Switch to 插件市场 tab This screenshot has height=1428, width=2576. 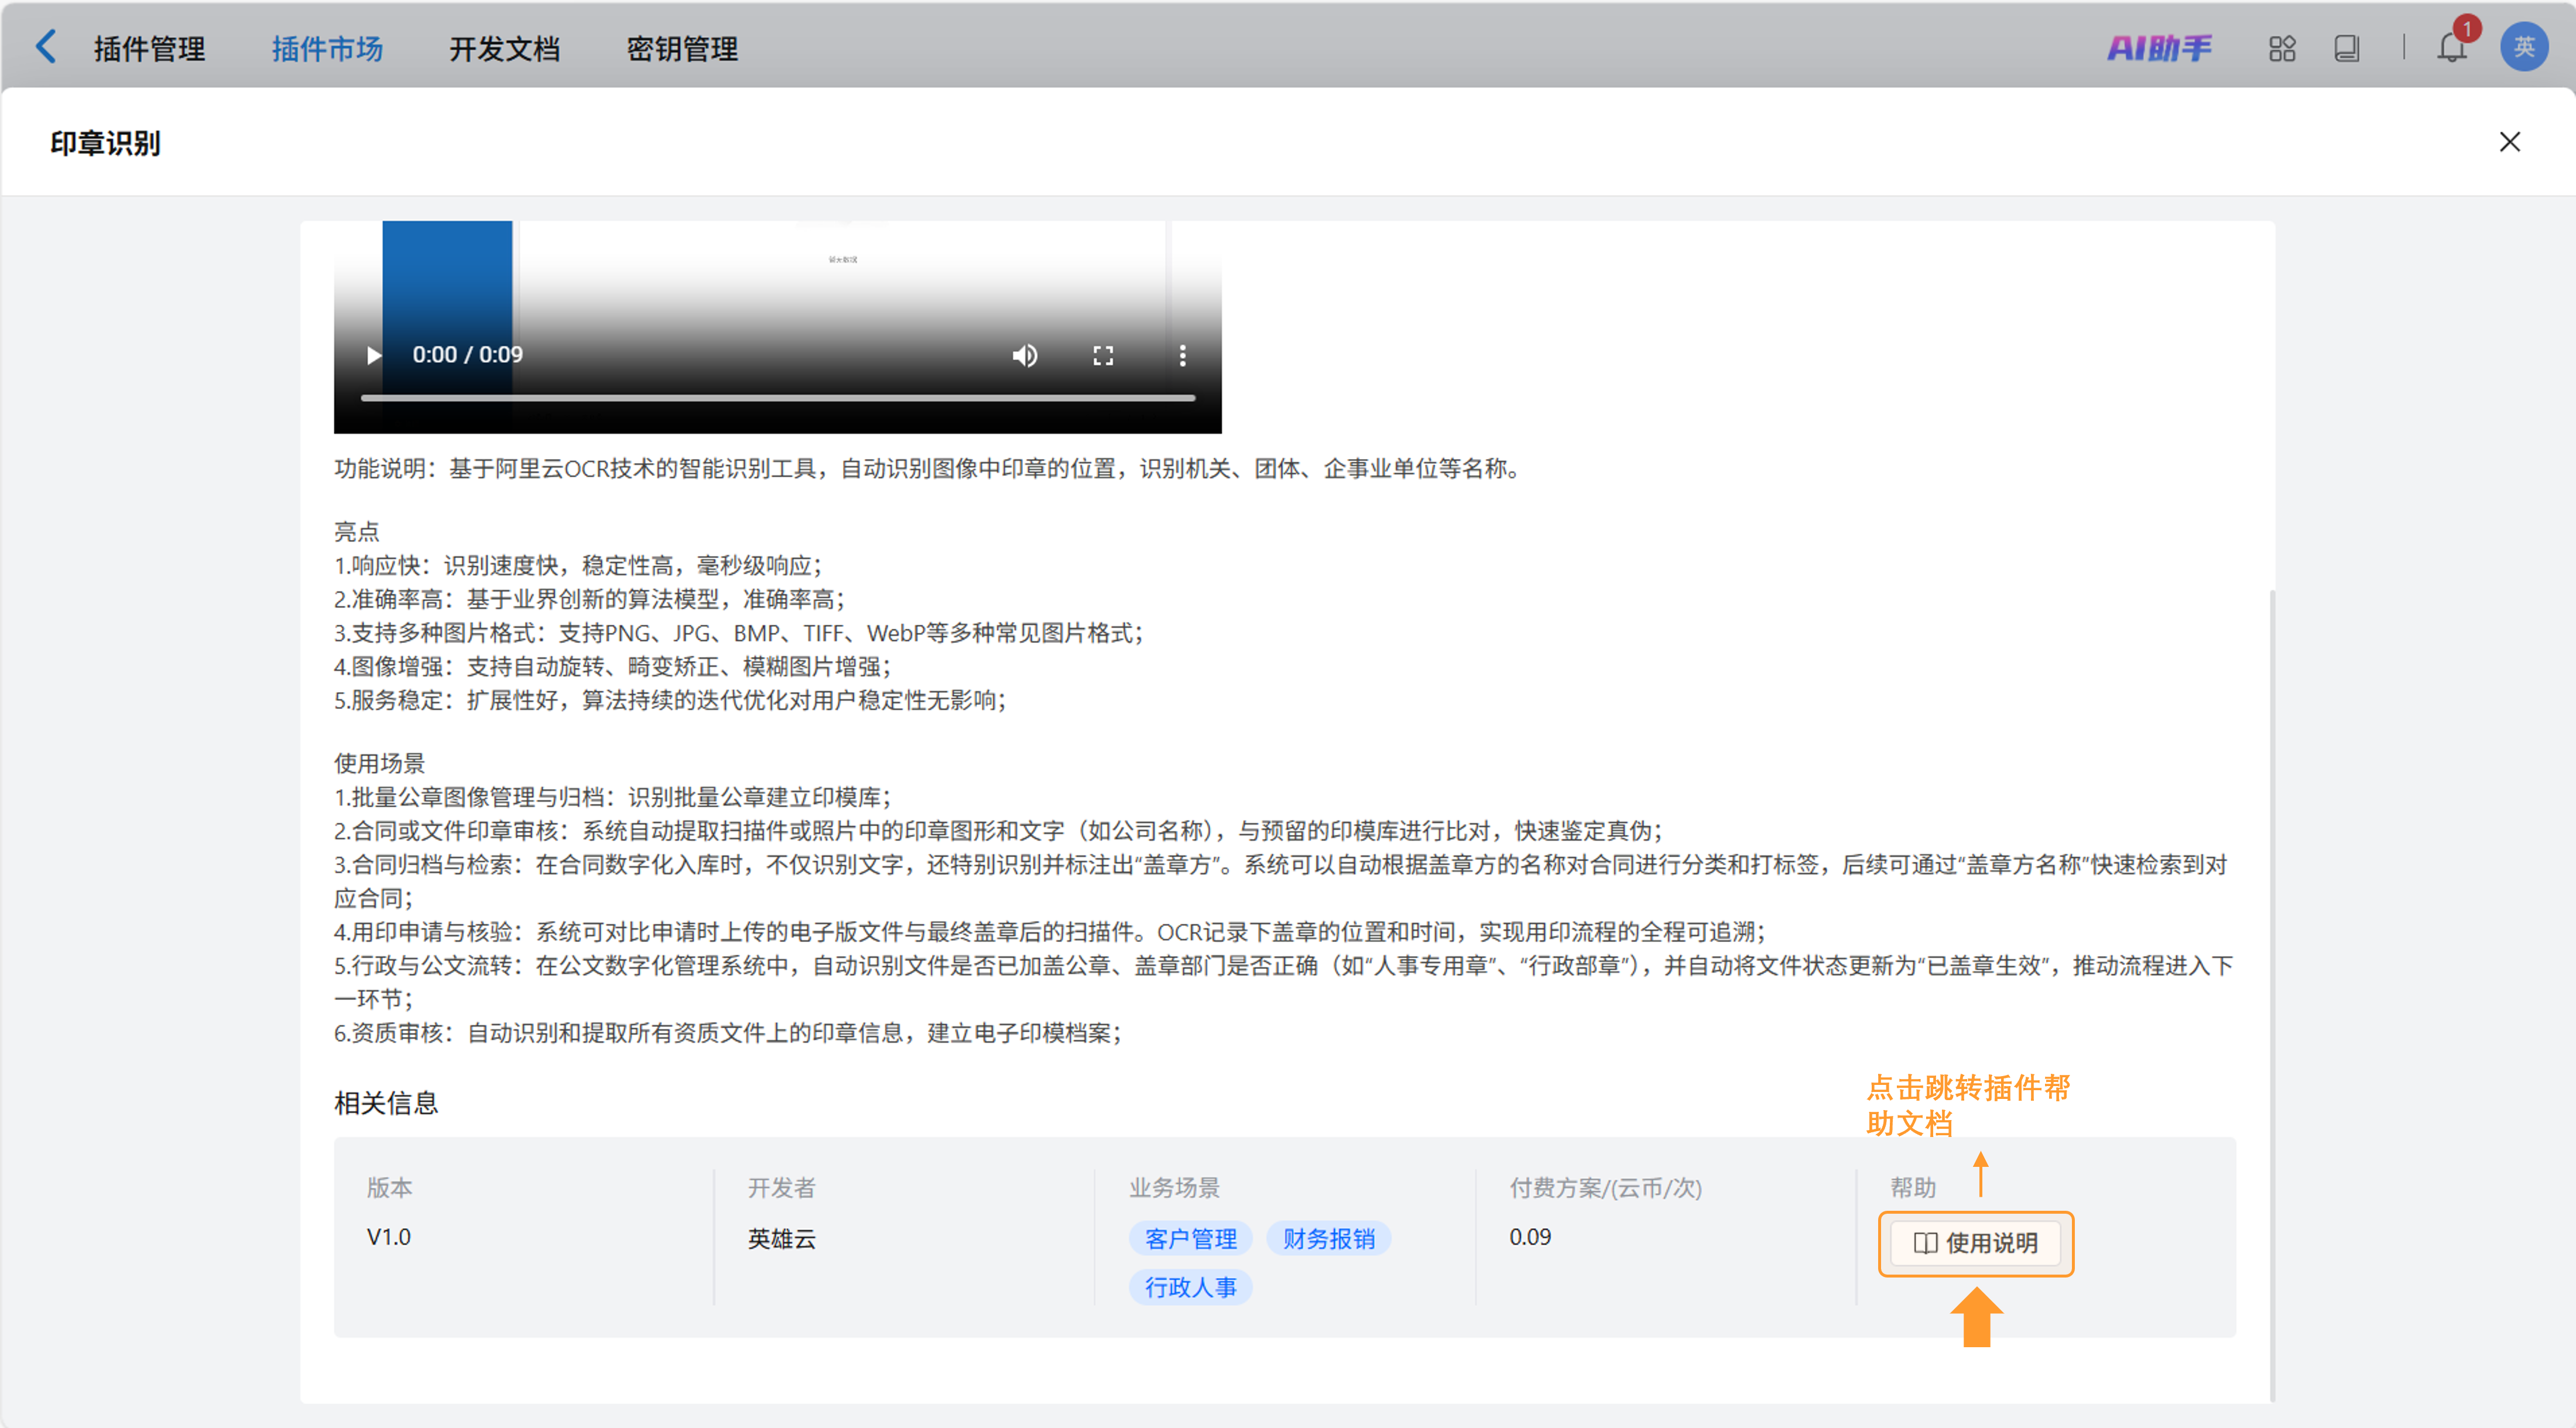327,49
